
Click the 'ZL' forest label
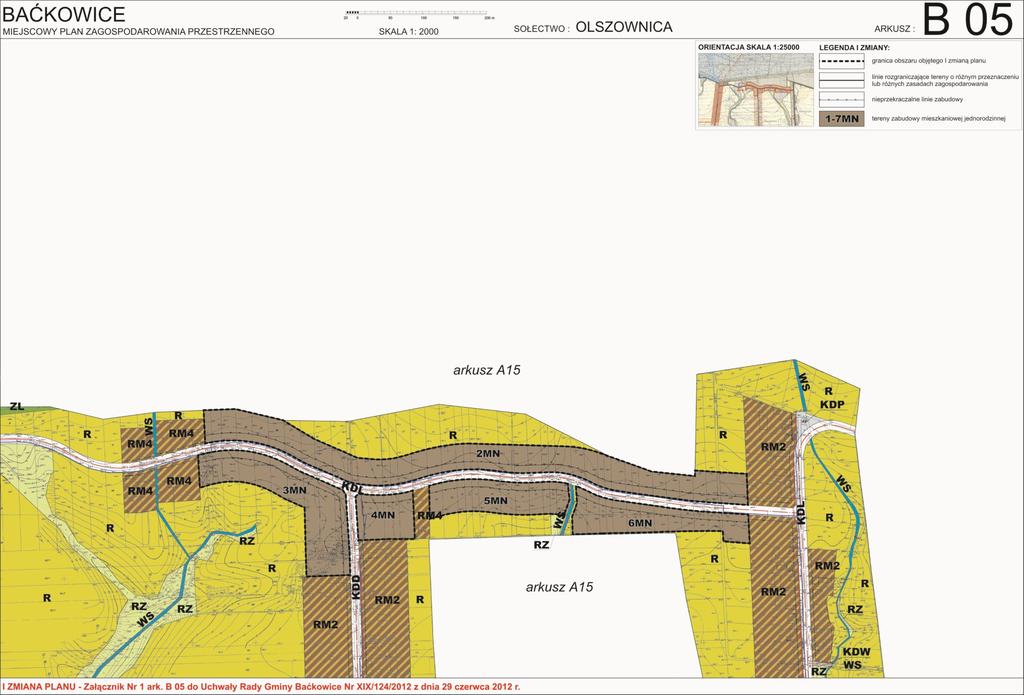(17, 406)
